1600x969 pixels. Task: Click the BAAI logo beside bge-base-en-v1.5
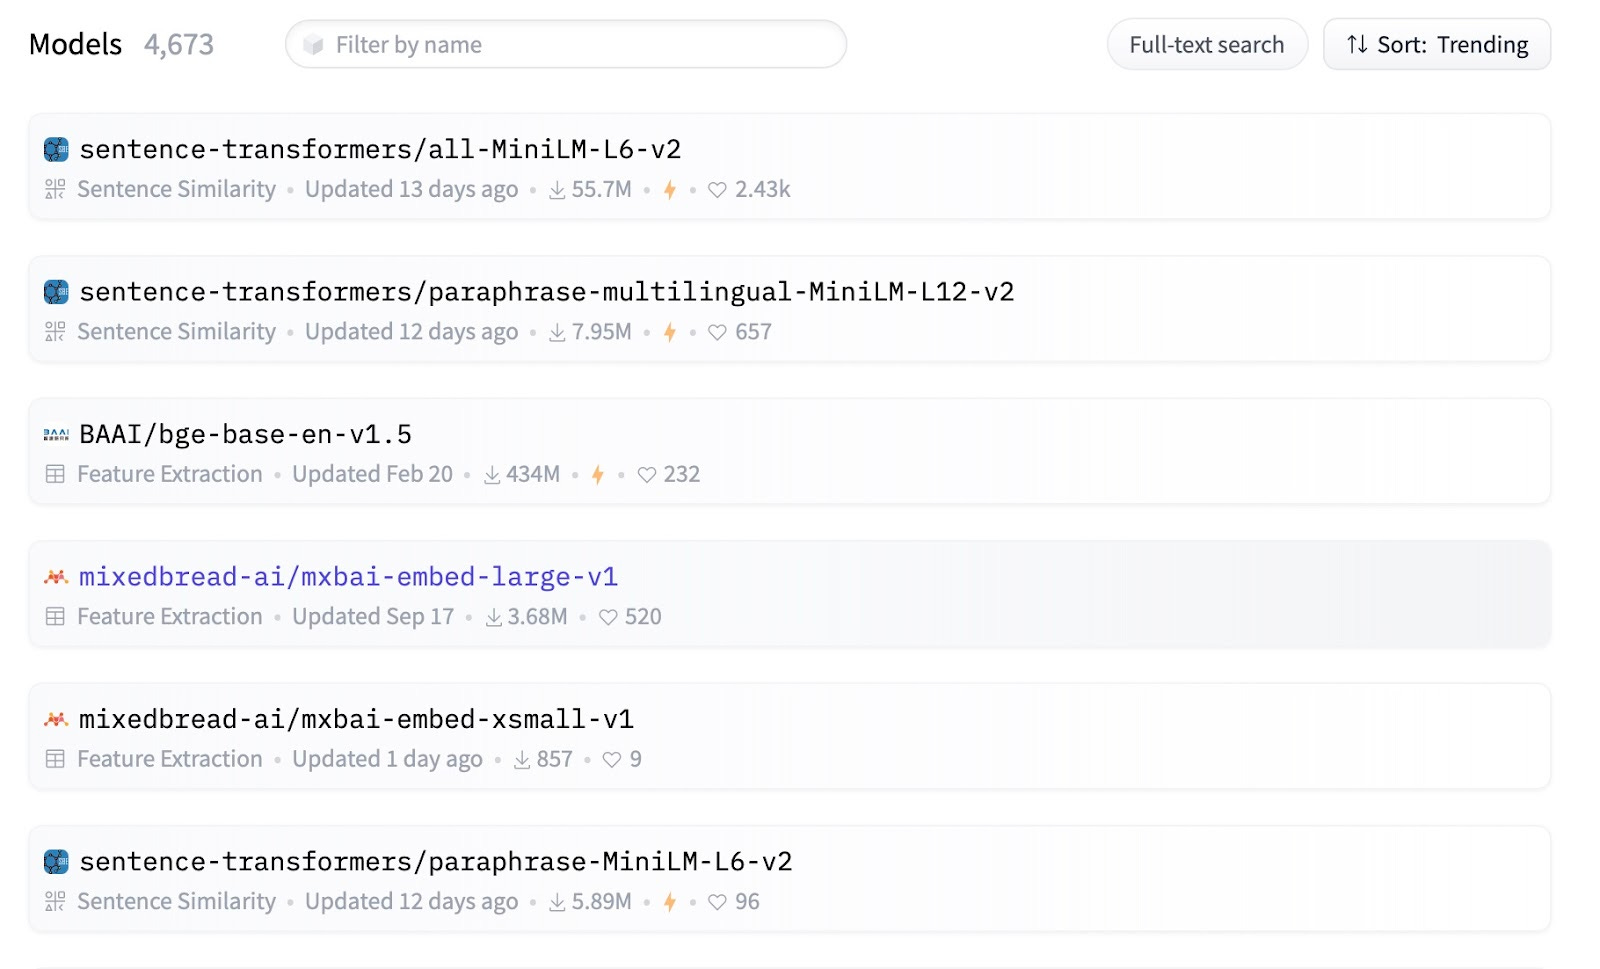click(x=56, y=435)
